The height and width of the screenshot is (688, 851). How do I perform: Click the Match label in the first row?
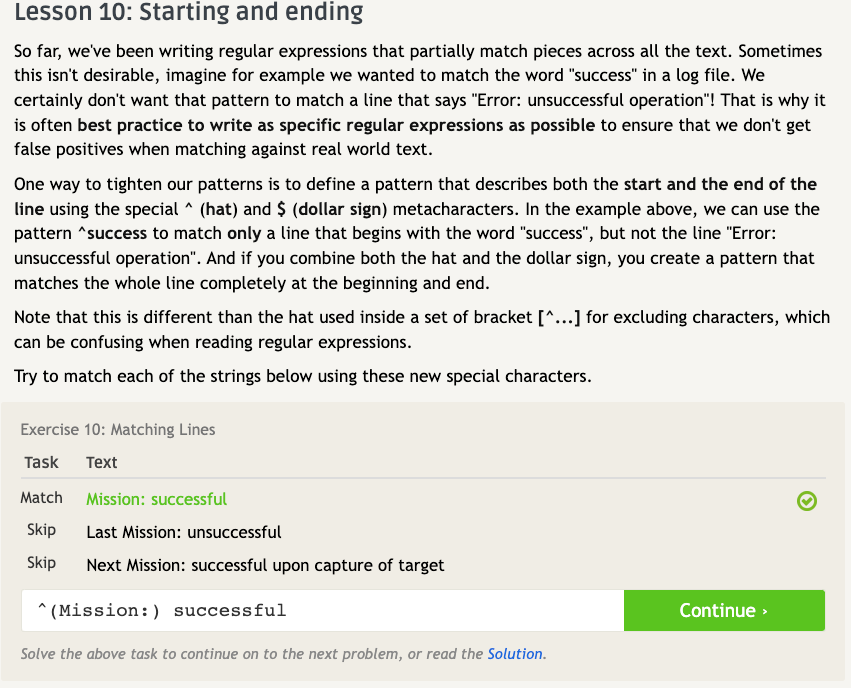pyautogui.click(x=41, y=498)
